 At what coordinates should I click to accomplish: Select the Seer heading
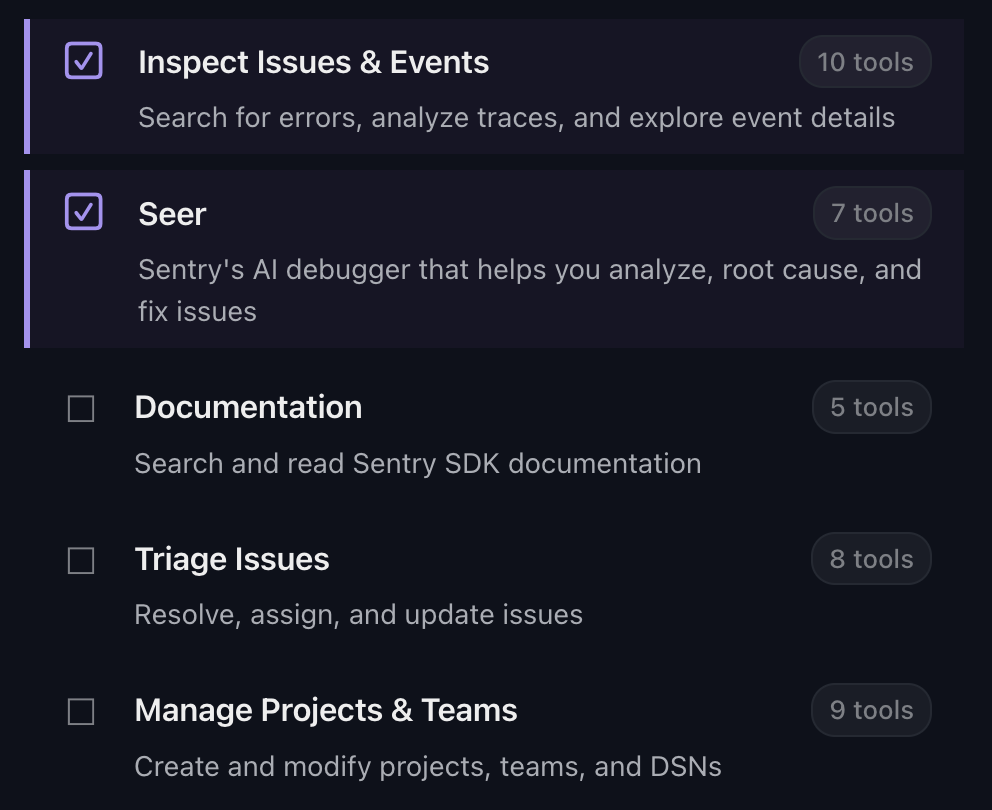click(172, 214)
